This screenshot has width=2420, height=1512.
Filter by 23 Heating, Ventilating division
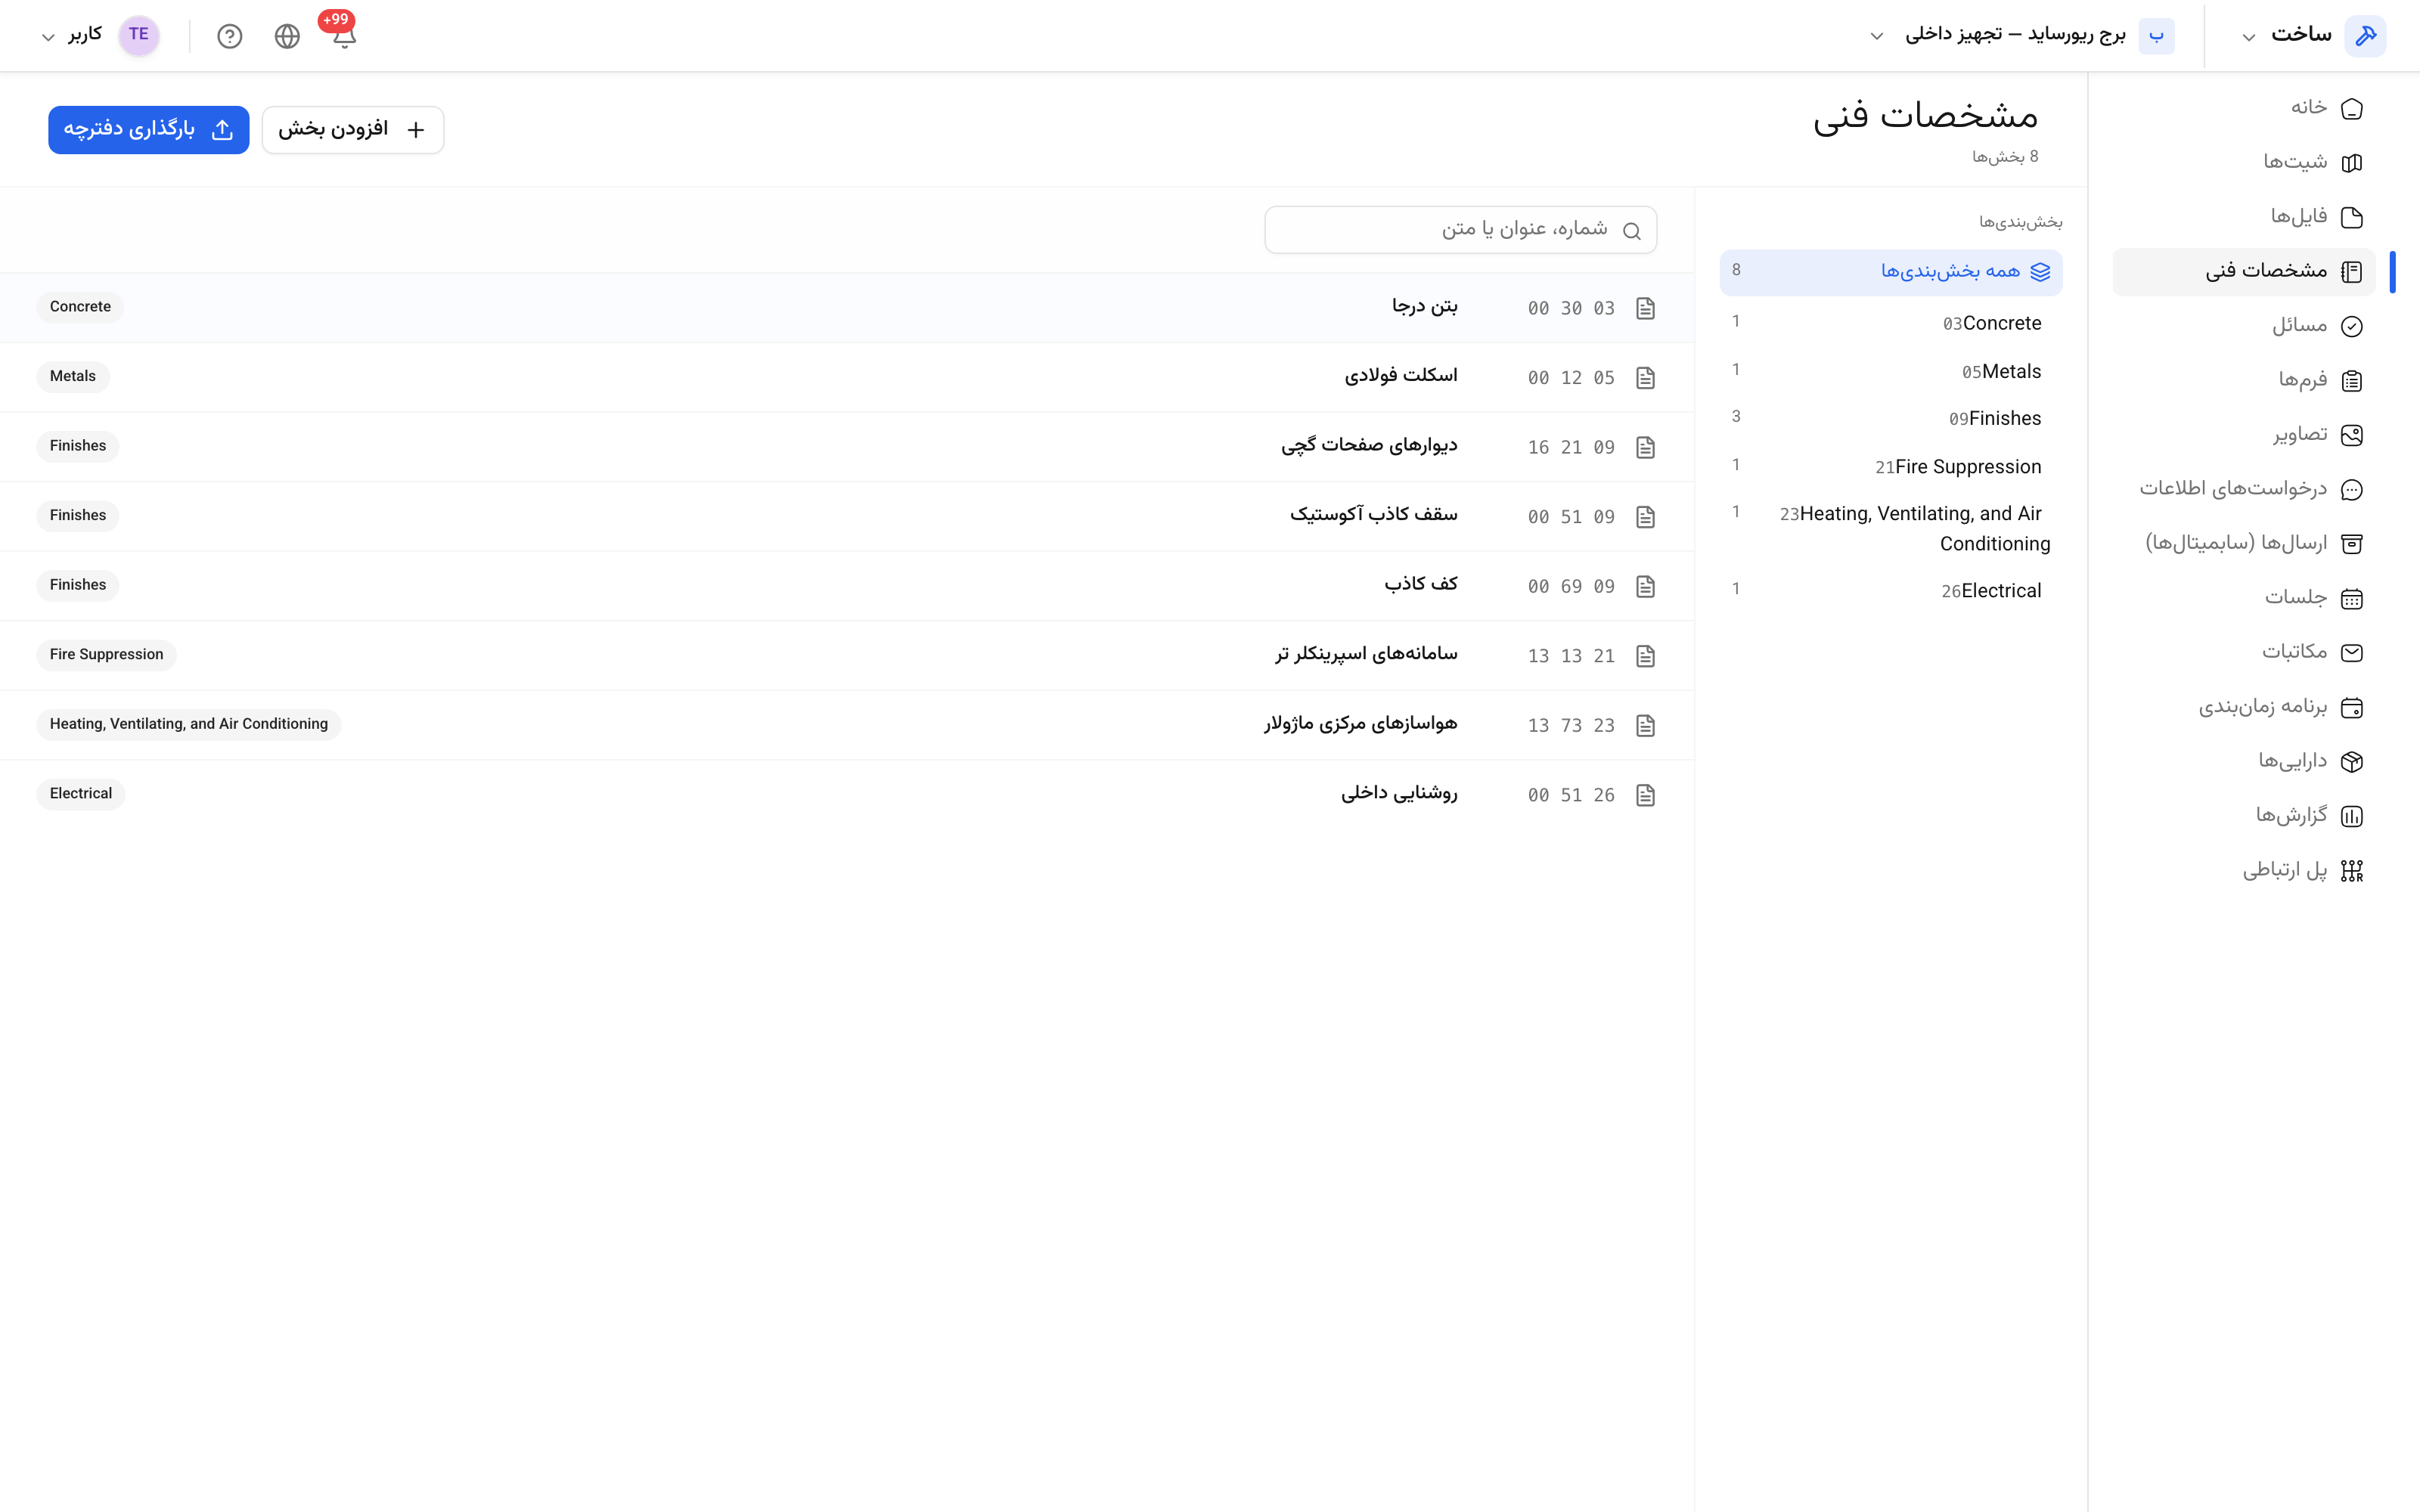1890,528
